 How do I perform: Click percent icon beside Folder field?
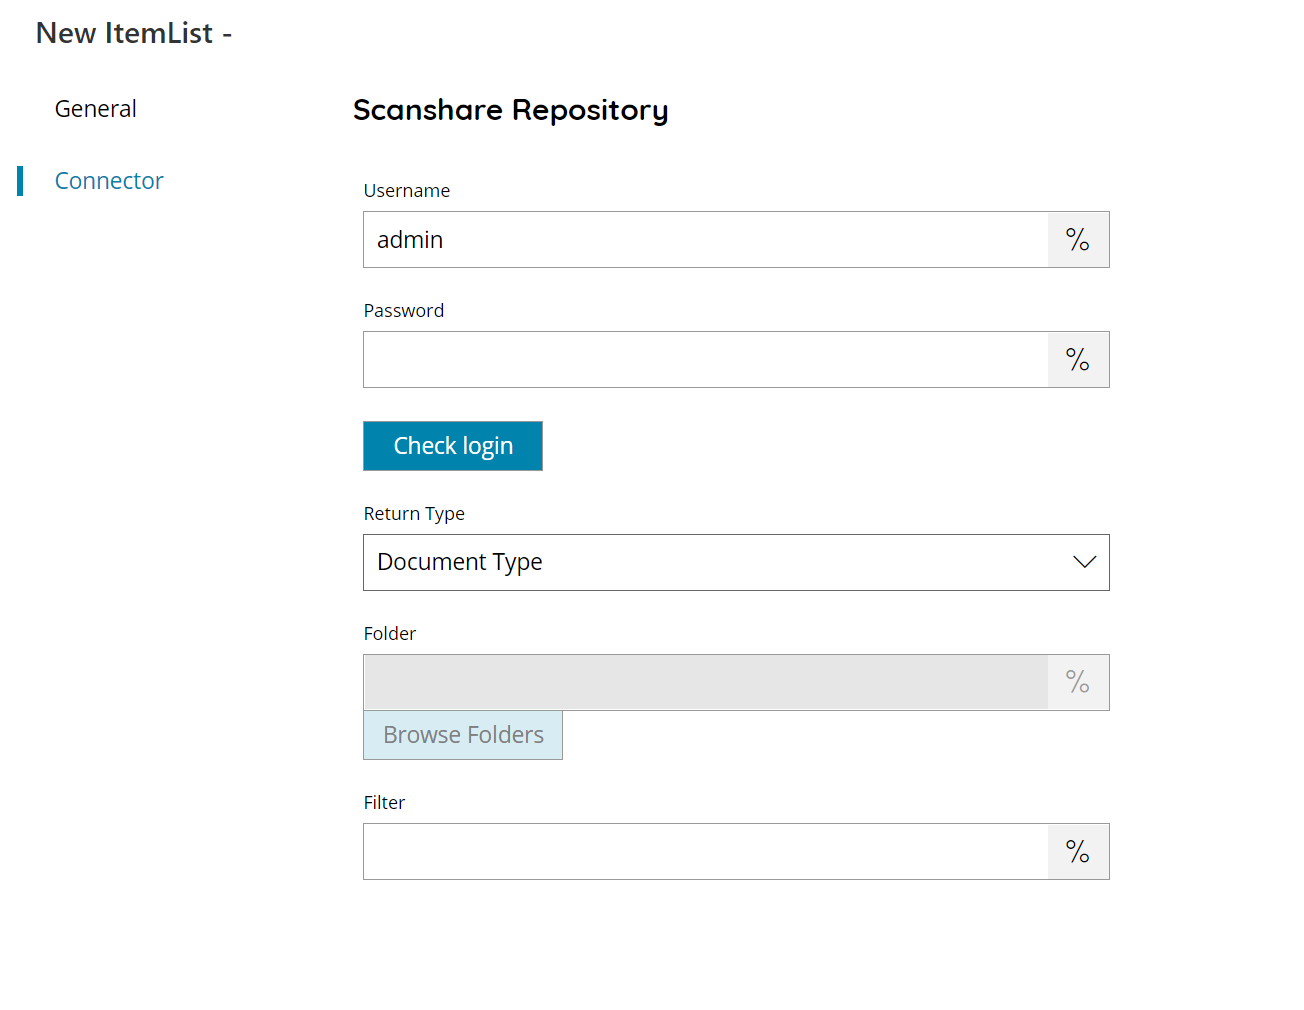pos(1078,682)
